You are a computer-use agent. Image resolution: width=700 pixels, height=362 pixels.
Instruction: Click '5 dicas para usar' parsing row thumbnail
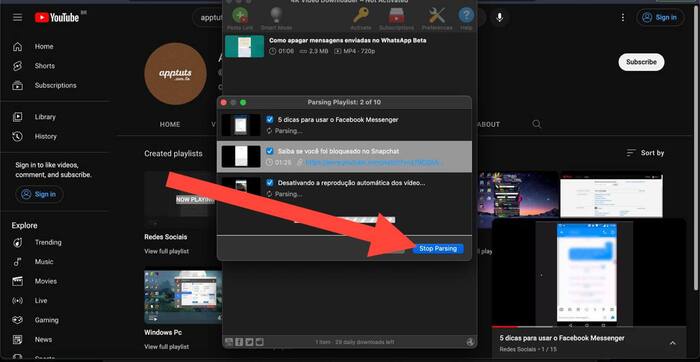click(x=241, y=125)
